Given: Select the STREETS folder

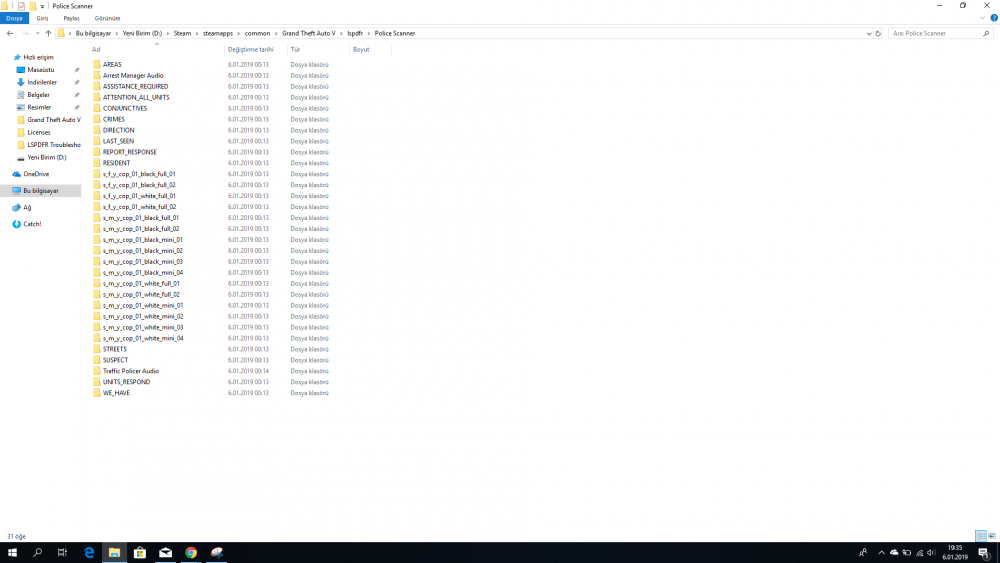Looking at the screenshot, I should point(115,349).
